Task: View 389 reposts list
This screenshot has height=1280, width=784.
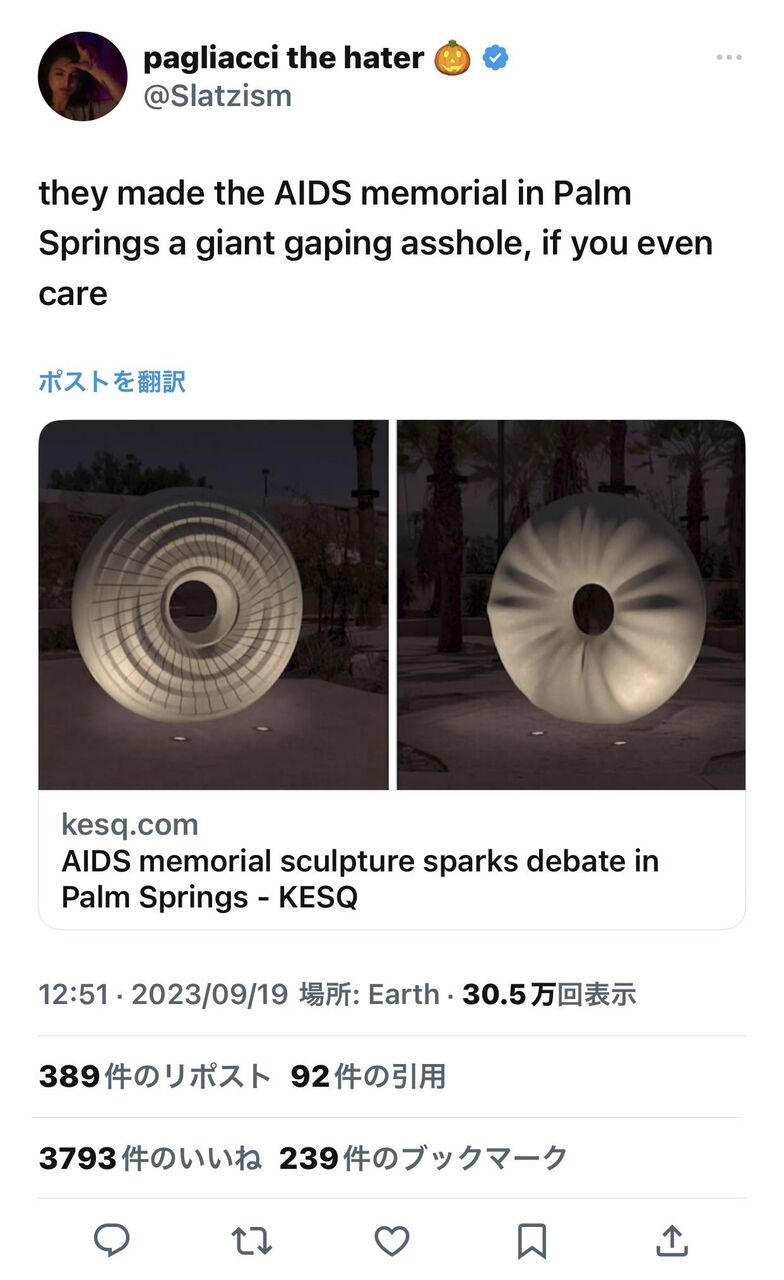Action: point(155,1077)
